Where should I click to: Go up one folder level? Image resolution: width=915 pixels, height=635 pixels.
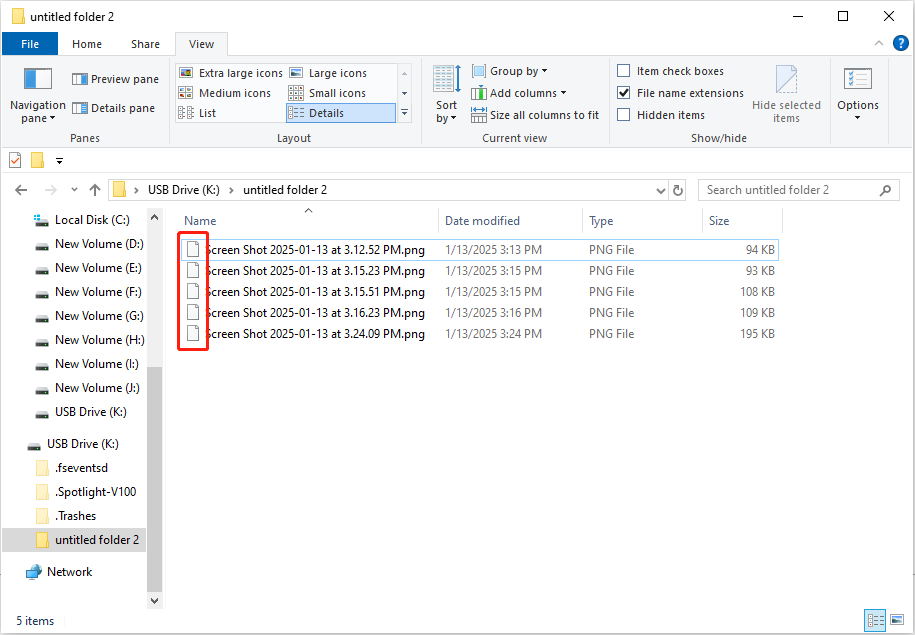click(x=95, y=190)
